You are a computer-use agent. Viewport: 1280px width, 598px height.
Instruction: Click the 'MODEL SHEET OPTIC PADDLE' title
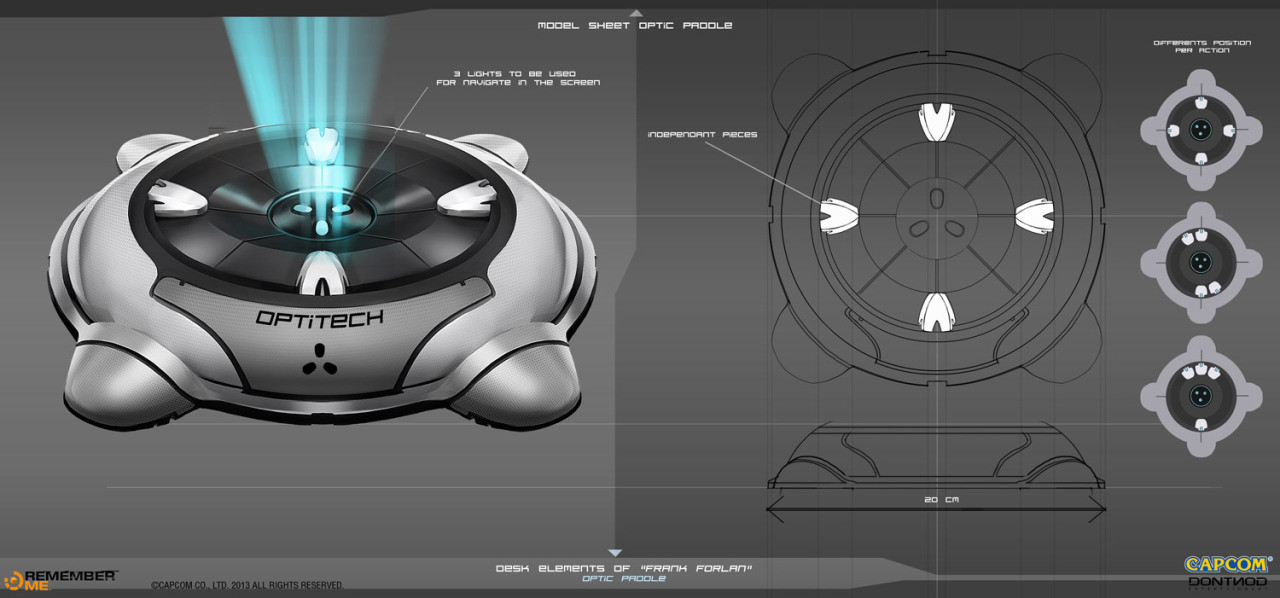[635, 25]
